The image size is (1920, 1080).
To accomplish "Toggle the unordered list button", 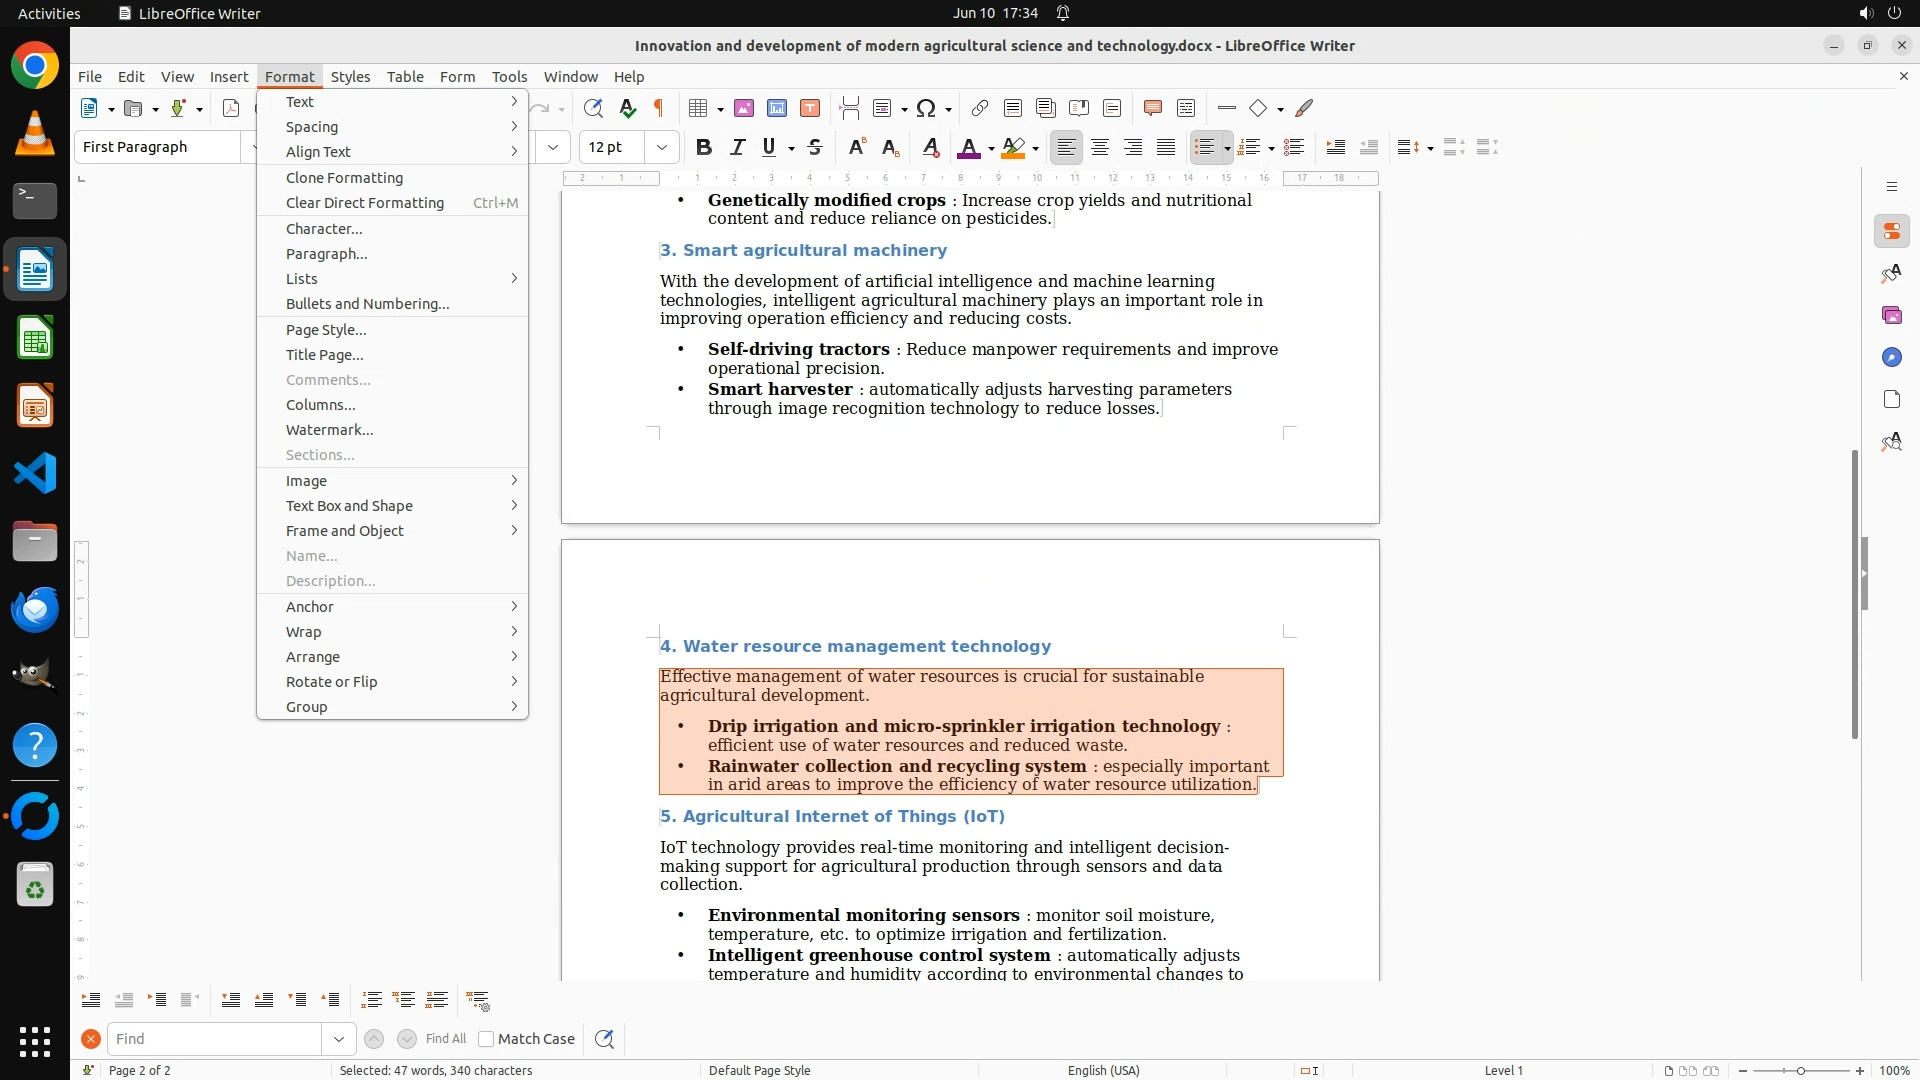I will point(1204,147).
